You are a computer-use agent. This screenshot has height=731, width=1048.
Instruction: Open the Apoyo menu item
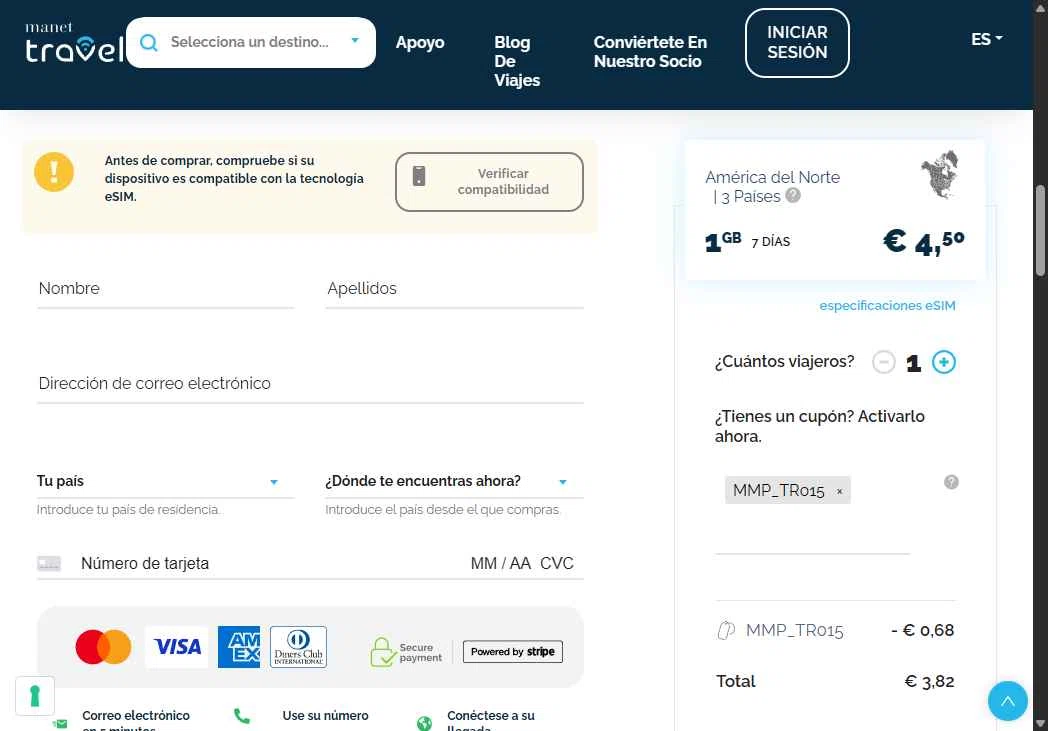(420, 42)
